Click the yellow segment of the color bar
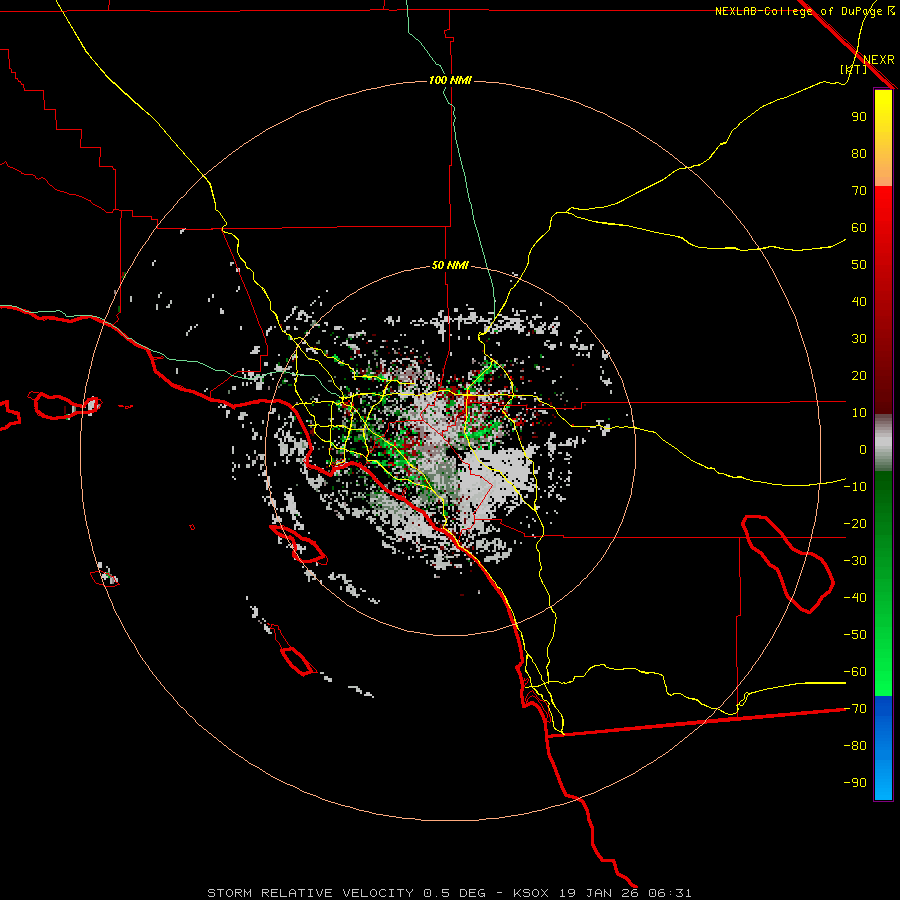The image size is (900, 900). 883,138
